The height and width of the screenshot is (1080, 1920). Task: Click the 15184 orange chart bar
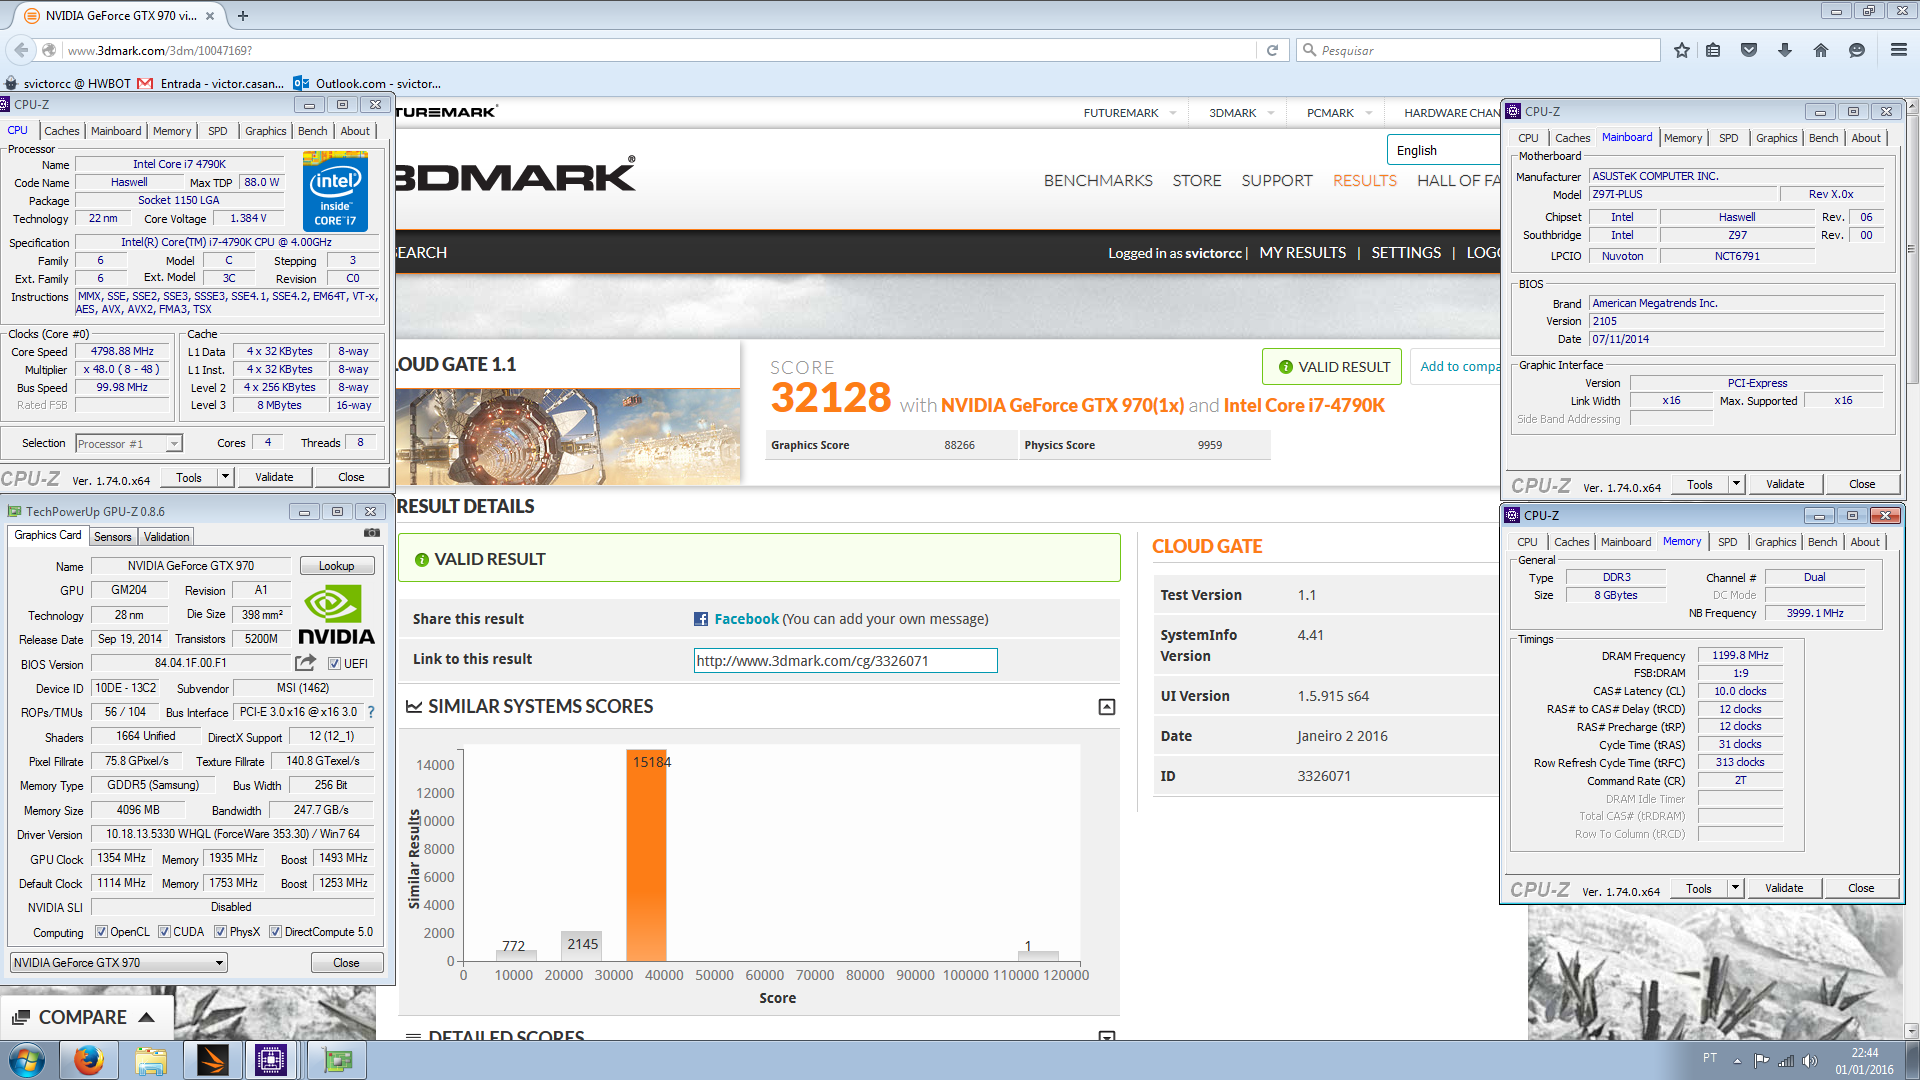[646, 856]
